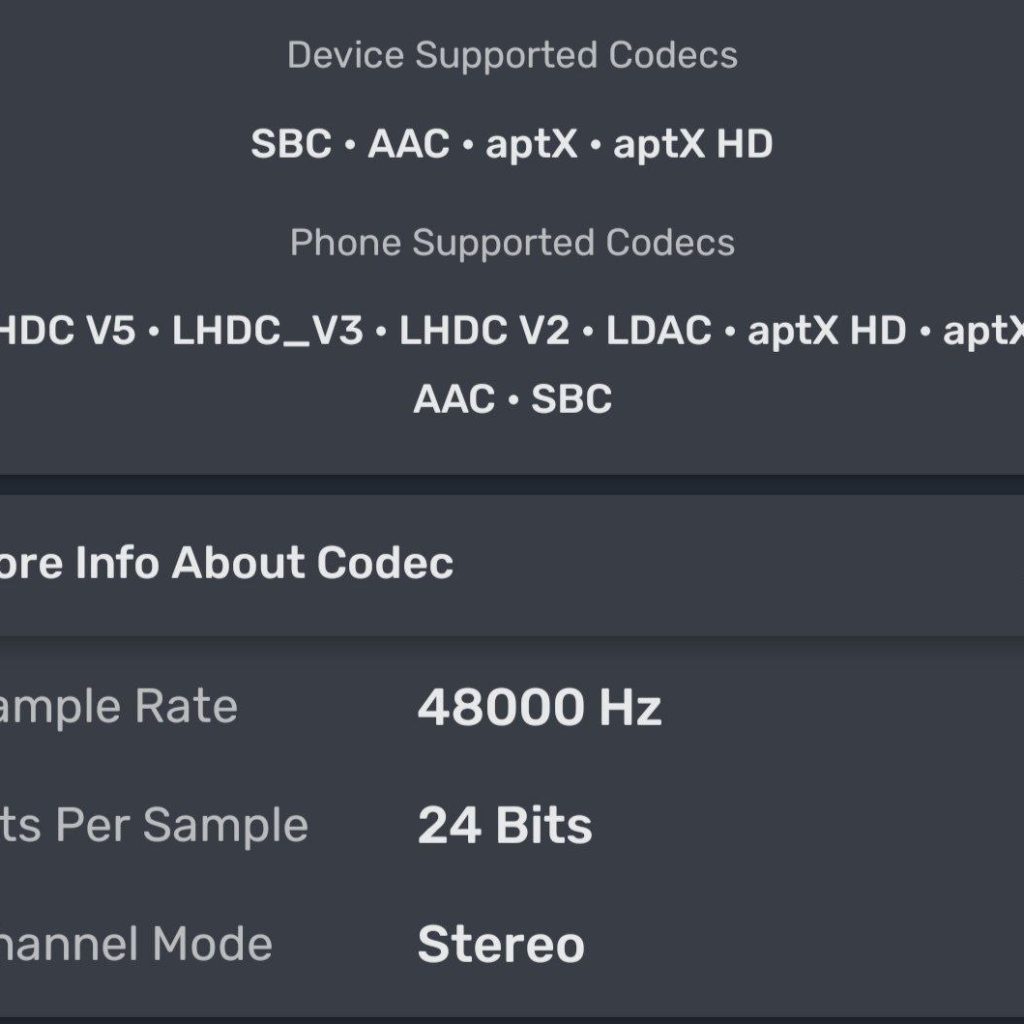The height and width of the screenshot is (1024, 1024).
Task: Click the Sample Rate label
Action: (120, 708)
